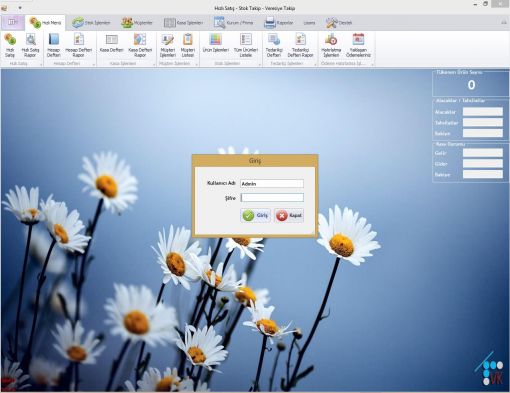Open Müşteri Listesi customer list

click(188, 45)
